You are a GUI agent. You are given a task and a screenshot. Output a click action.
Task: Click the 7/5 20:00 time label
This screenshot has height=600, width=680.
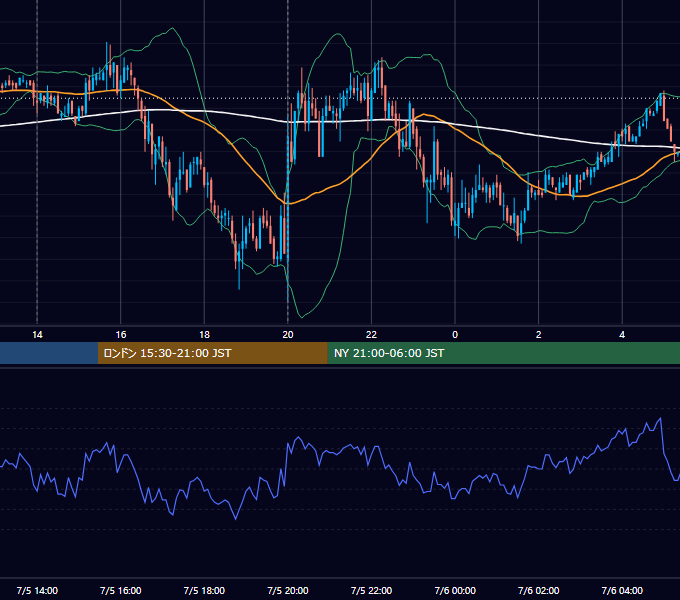[x=288, y=590]
